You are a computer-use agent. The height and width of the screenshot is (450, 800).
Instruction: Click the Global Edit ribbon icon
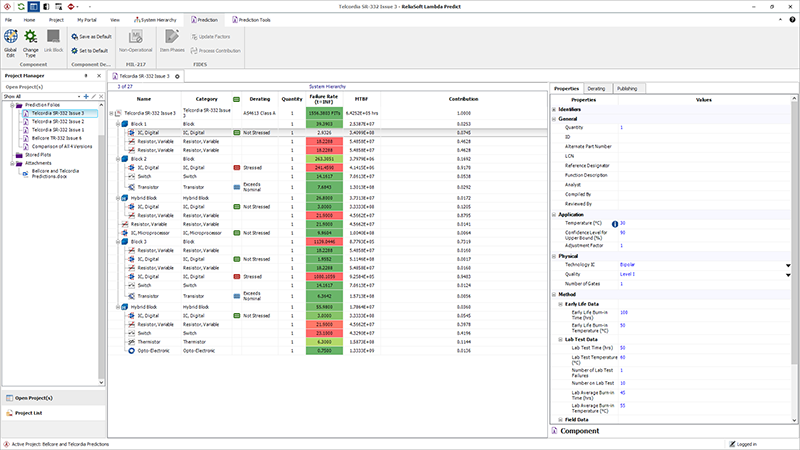(x=11, y=37)
